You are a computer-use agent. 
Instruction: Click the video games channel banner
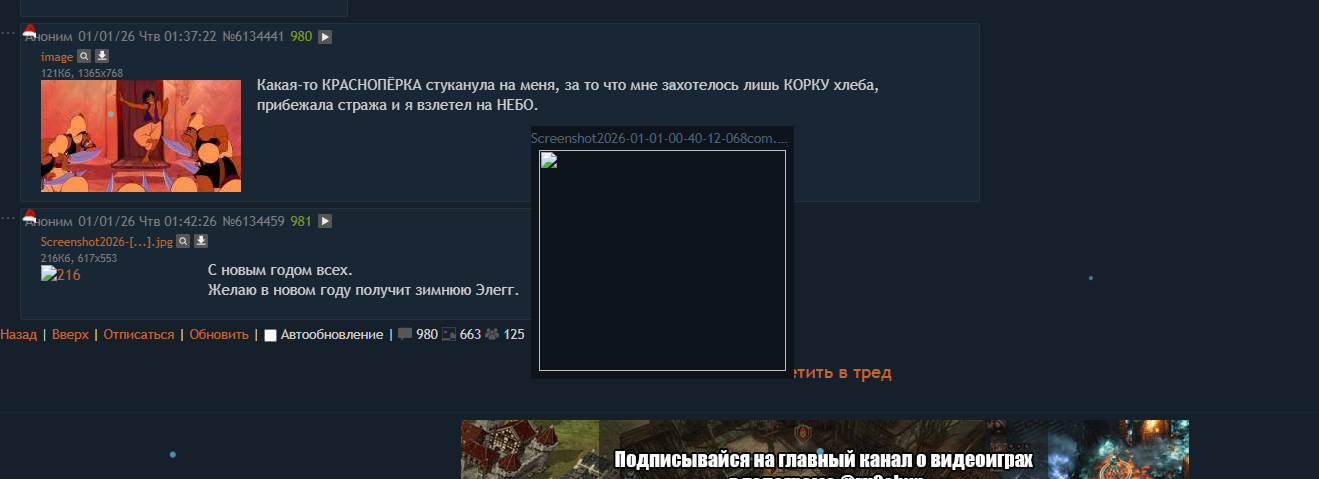tap(825, 450)
